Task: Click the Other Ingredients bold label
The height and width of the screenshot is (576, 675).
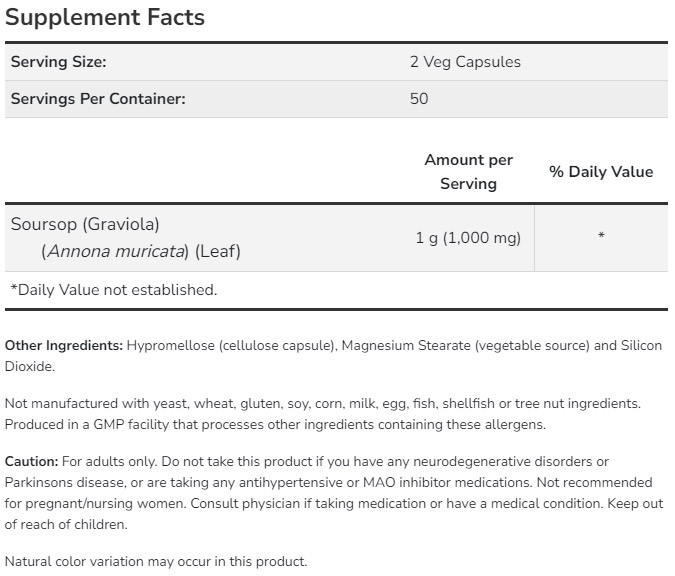Action: coord(64,345)
